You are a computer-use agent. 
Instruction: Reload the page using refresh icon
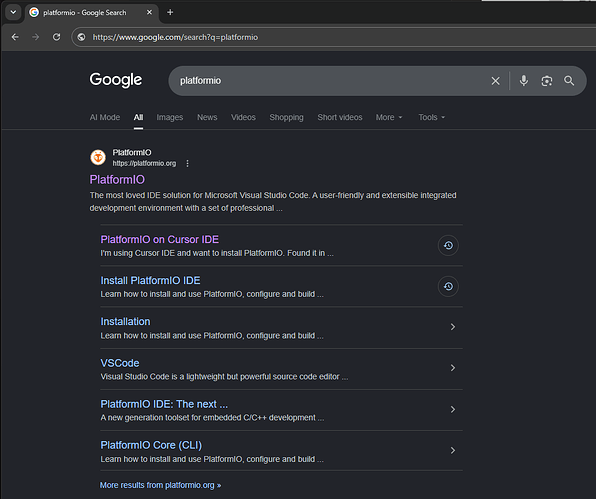point(56,37)
